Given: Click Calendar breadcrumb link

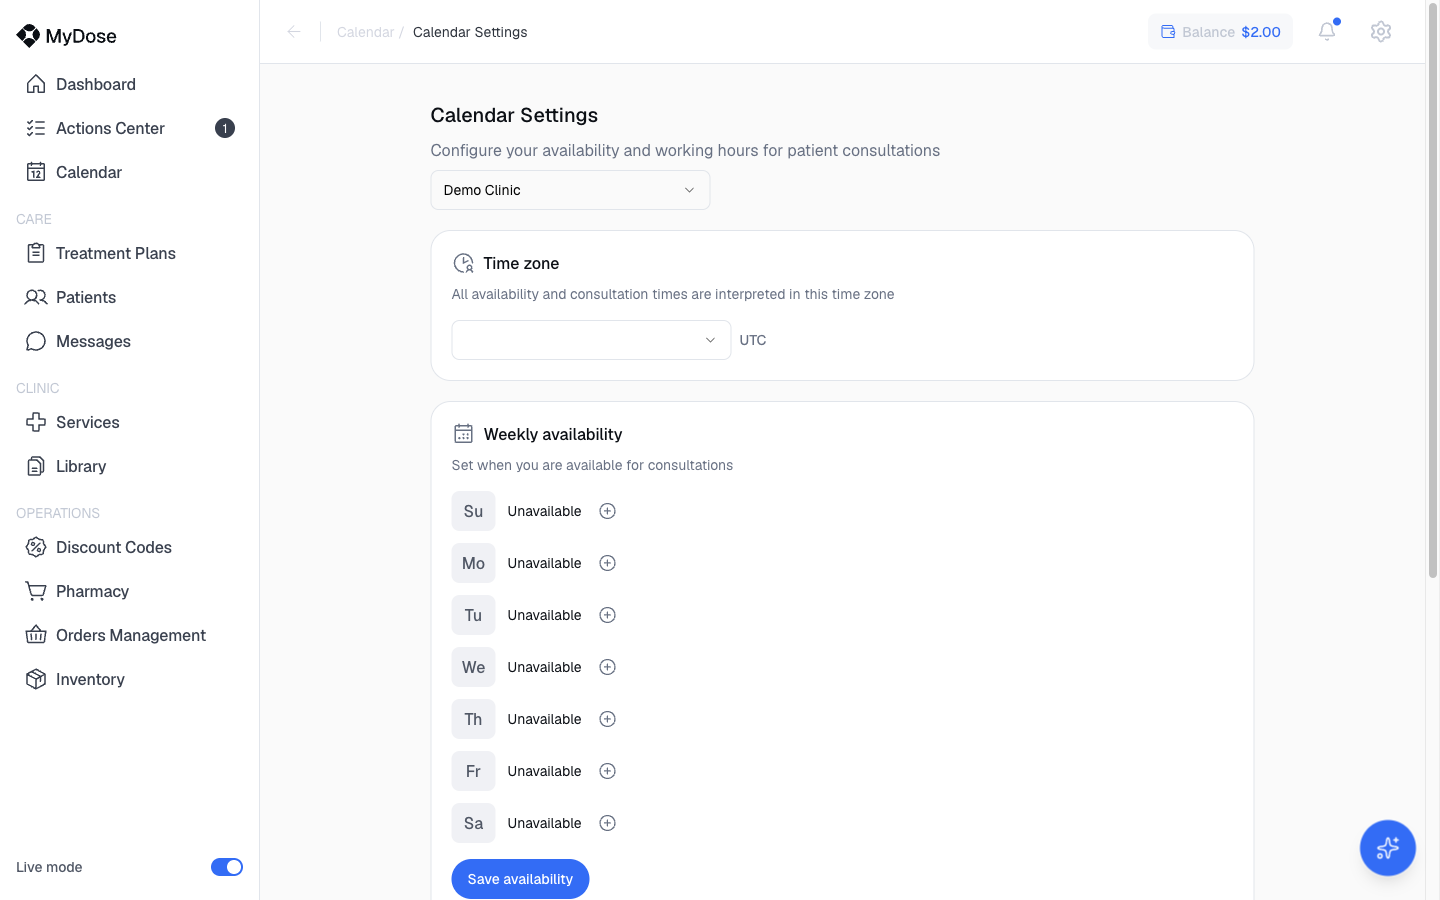Looking at the screenshot, I should (365, 32).
